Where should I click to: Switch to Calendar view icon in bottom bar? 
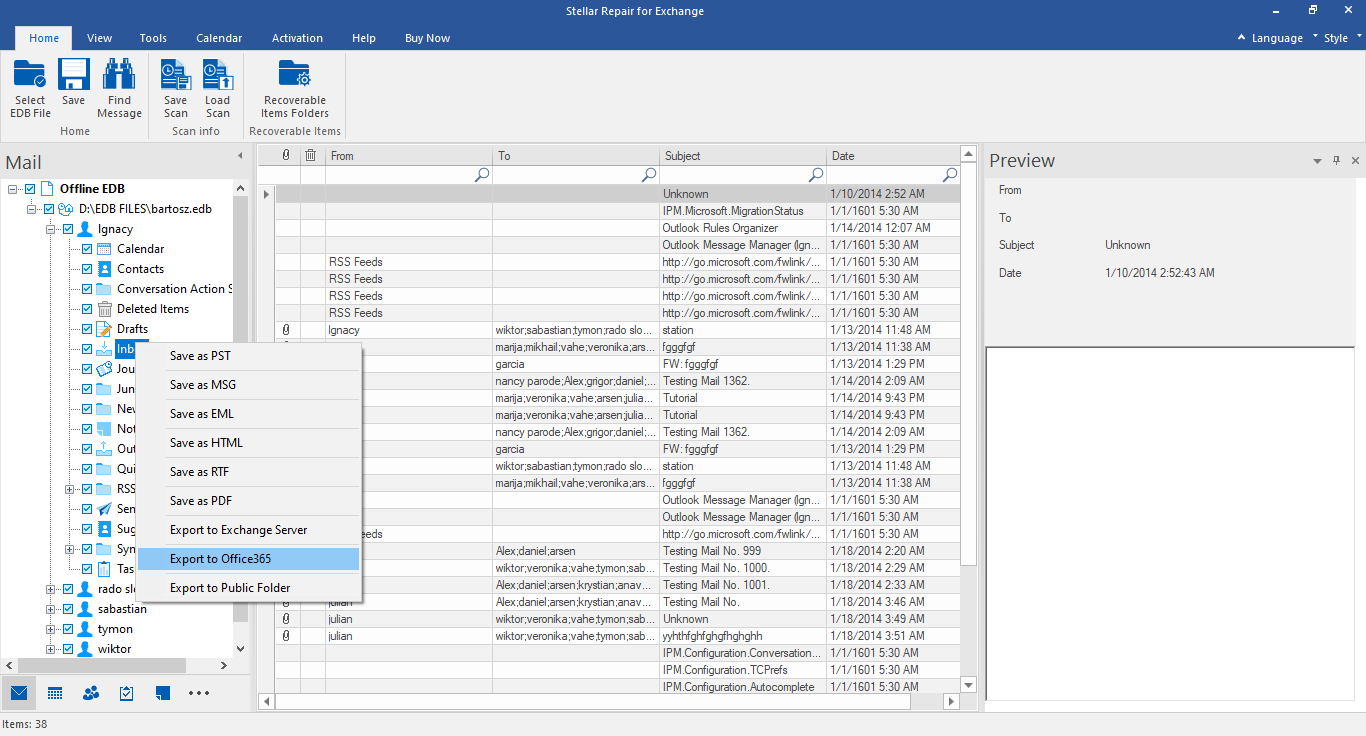coord(55,693)
